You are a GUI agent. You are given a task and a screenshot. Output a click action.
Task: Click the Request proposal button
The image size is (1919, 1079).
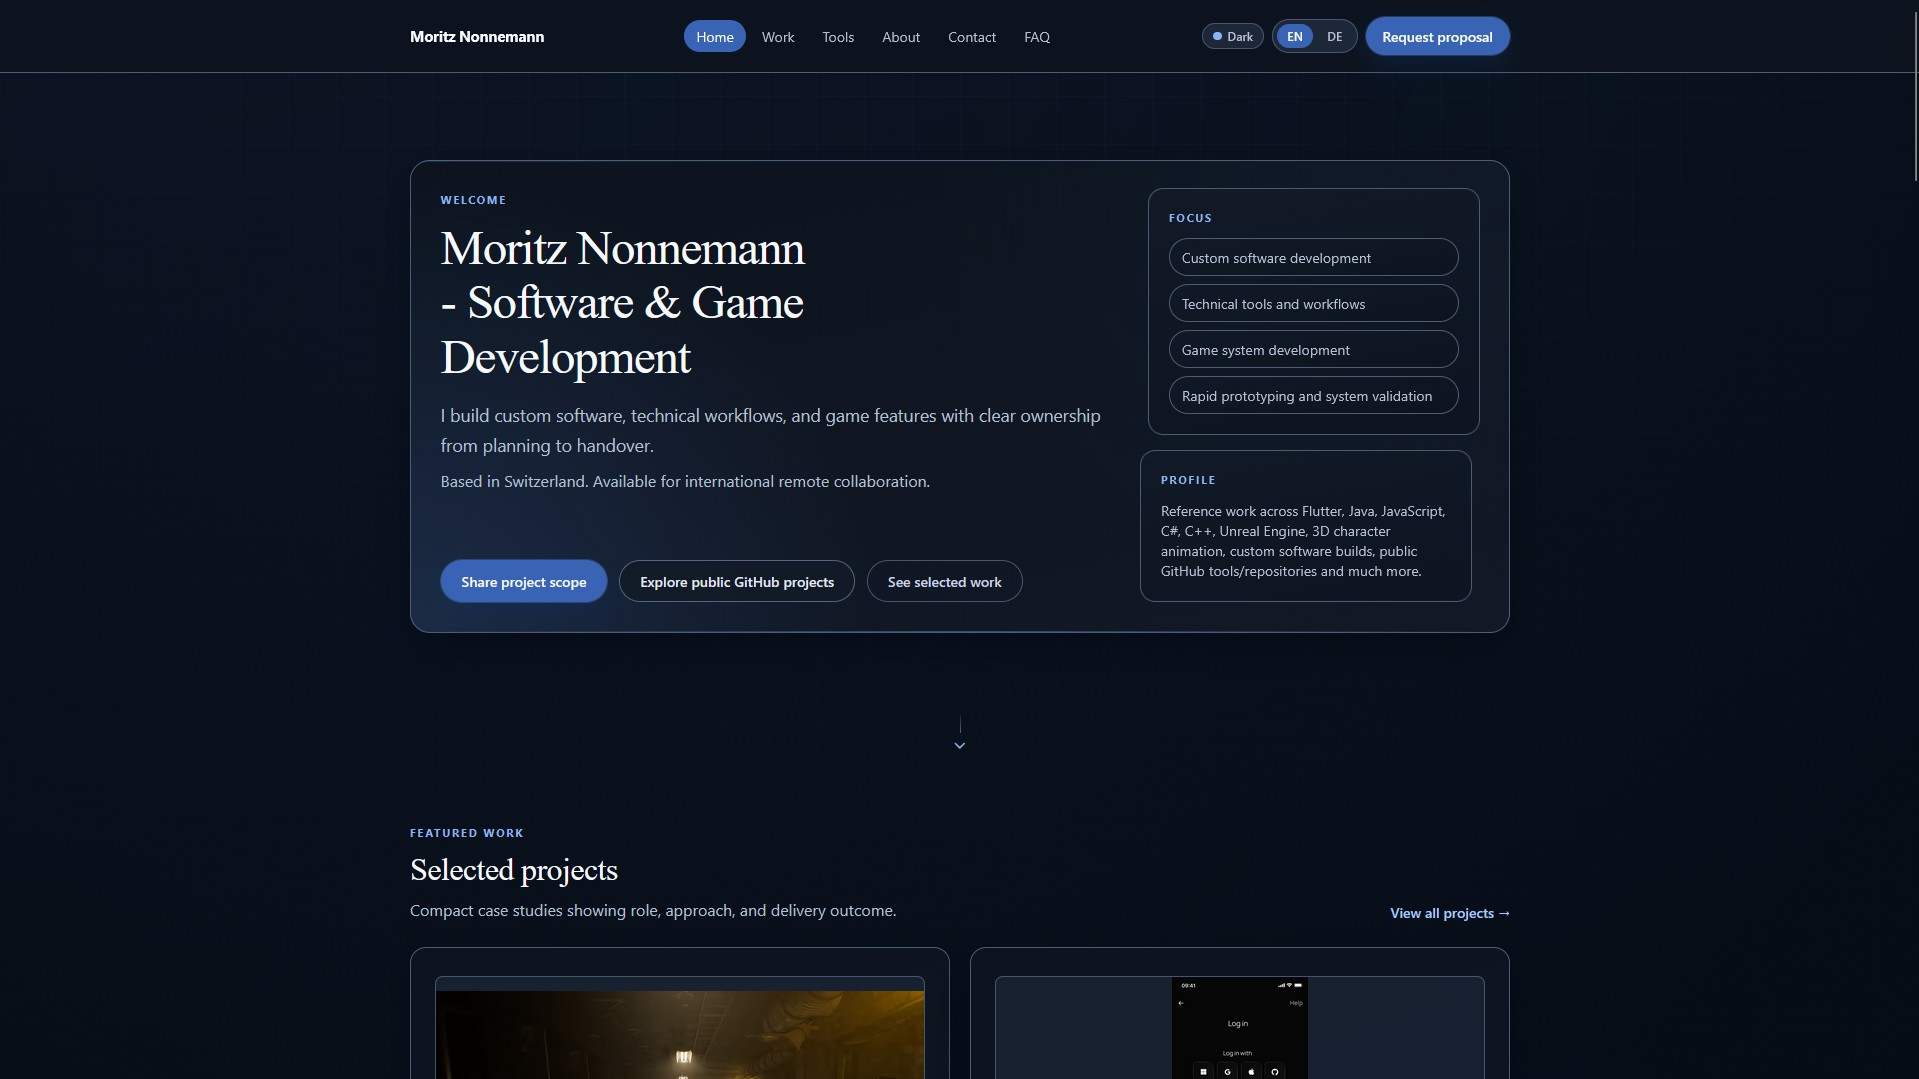[1437, 36]
